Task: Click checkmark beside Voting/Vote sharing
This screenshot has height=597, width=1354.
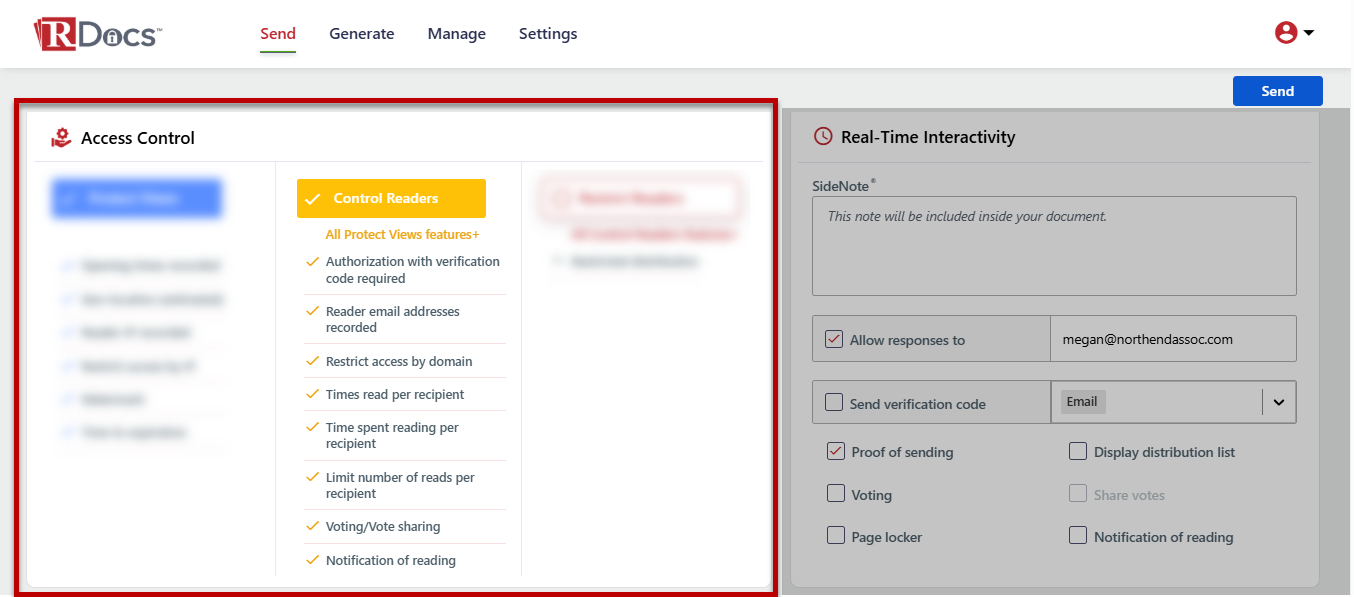Action: (312, 526)
